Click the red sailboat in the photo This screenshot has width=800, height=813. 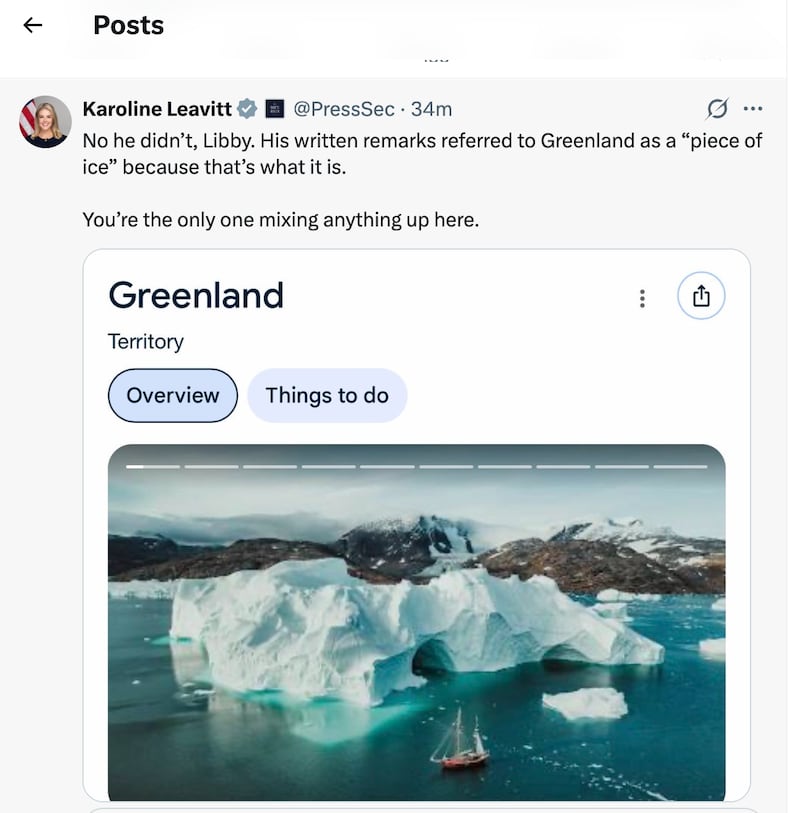click(461, 747)
